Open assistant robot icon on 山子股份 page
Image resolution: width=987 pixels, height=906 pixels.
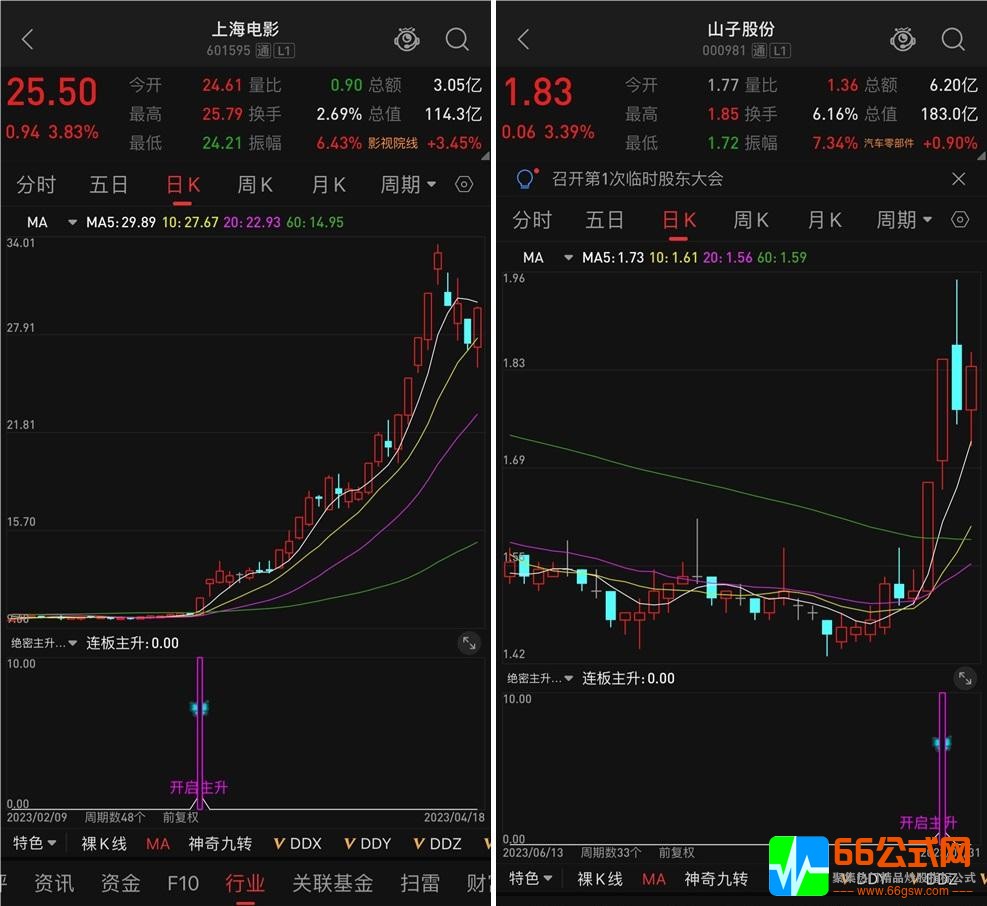pyautogui.click(x=903, y=40)
